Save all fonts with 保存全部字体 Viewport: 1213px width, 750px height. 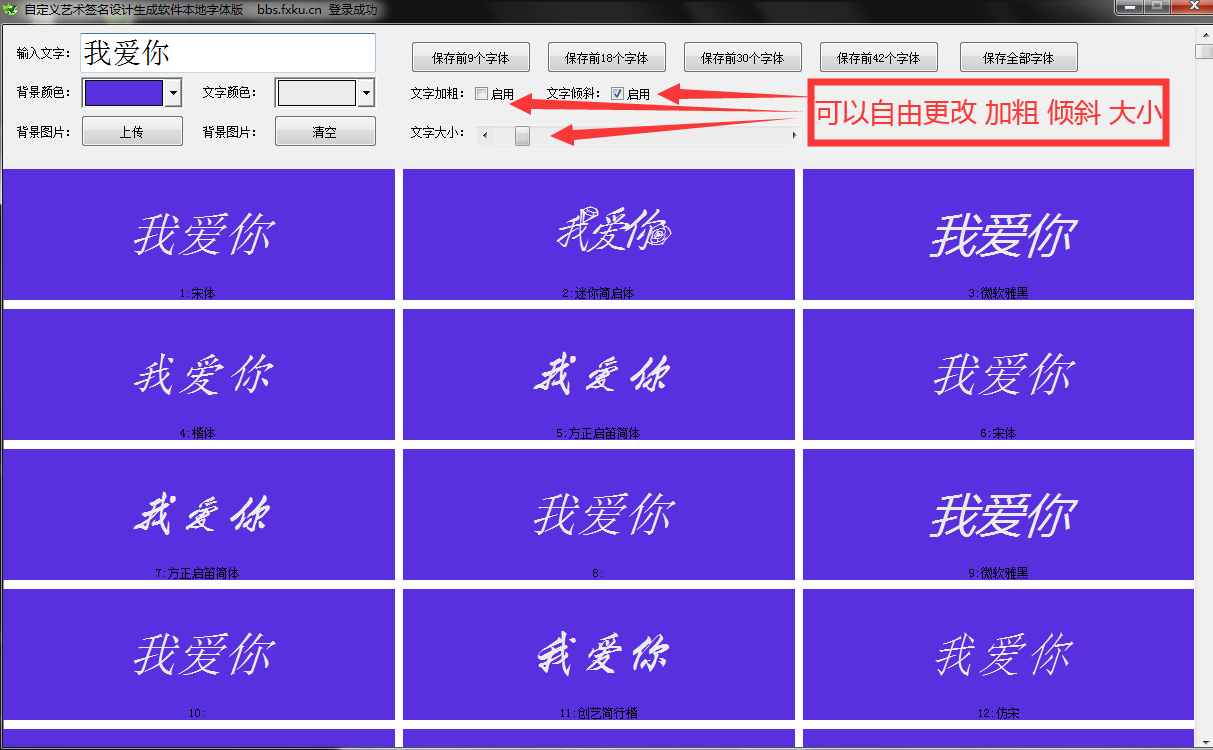[1018, 57]
